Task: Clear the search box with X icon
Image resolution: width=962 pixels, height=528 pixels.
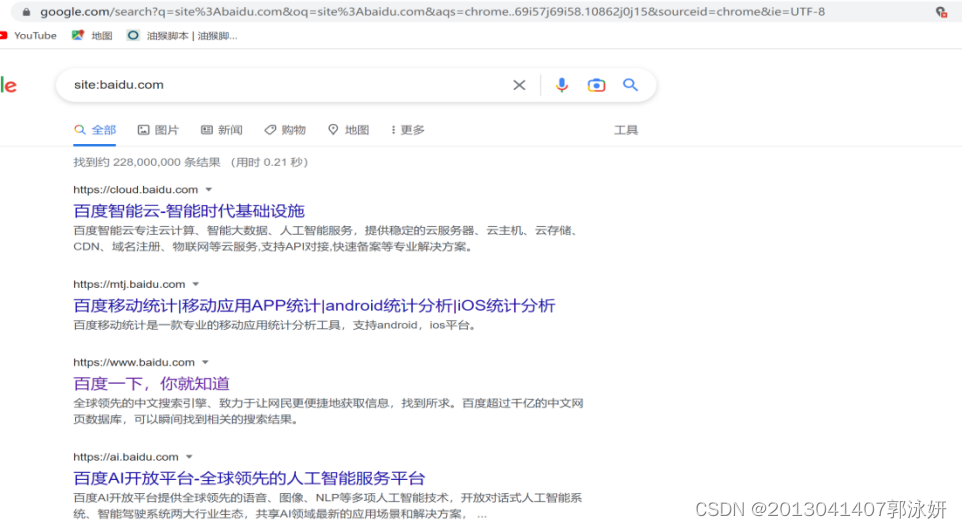Action: coord(519,85)
